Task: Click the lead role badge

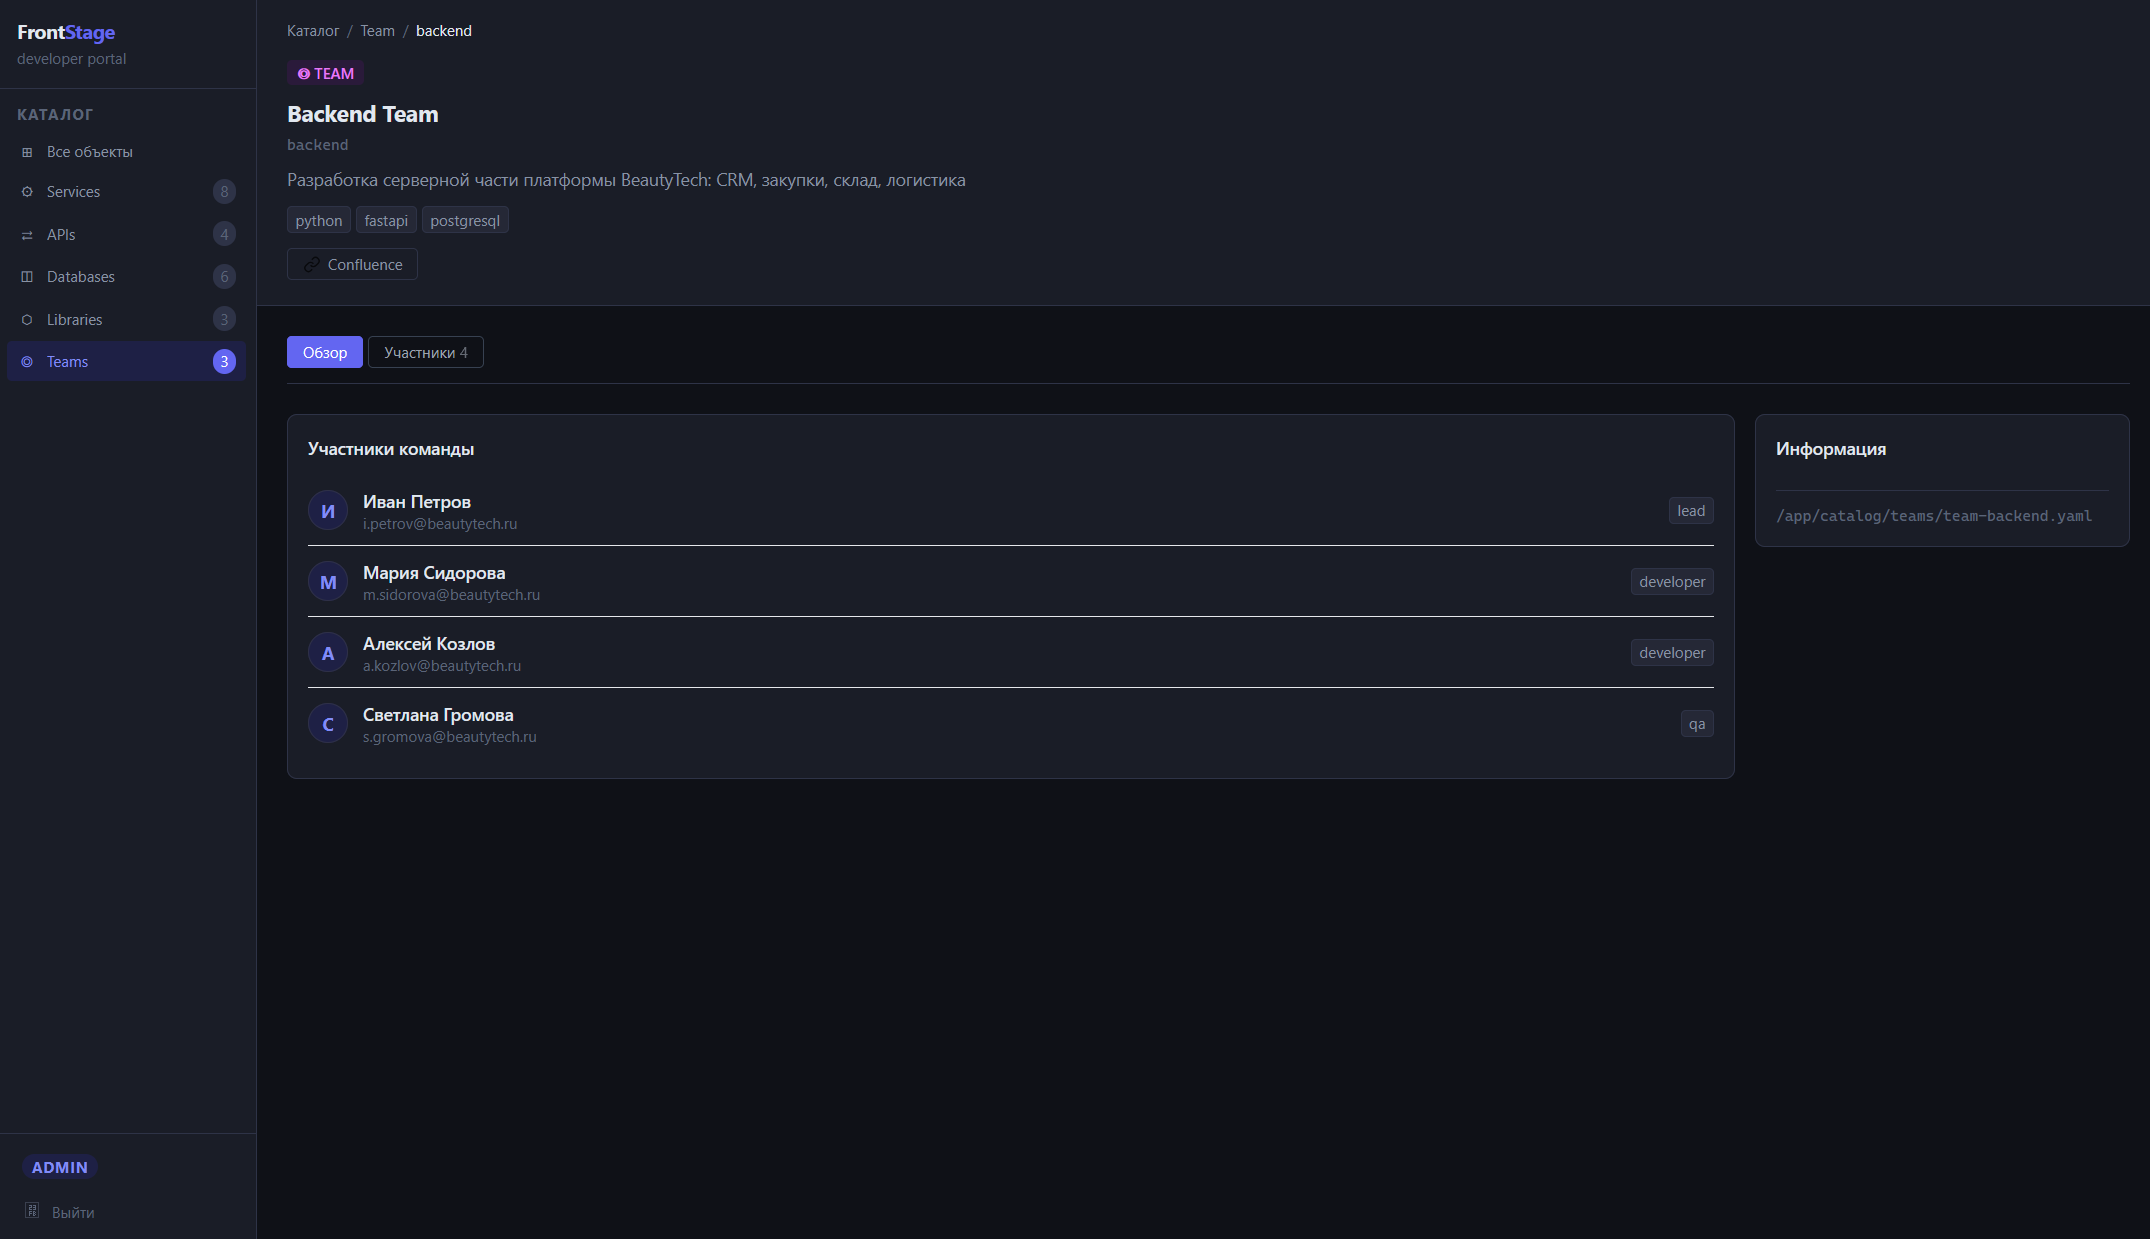Action: click(x=1690, y=511)
